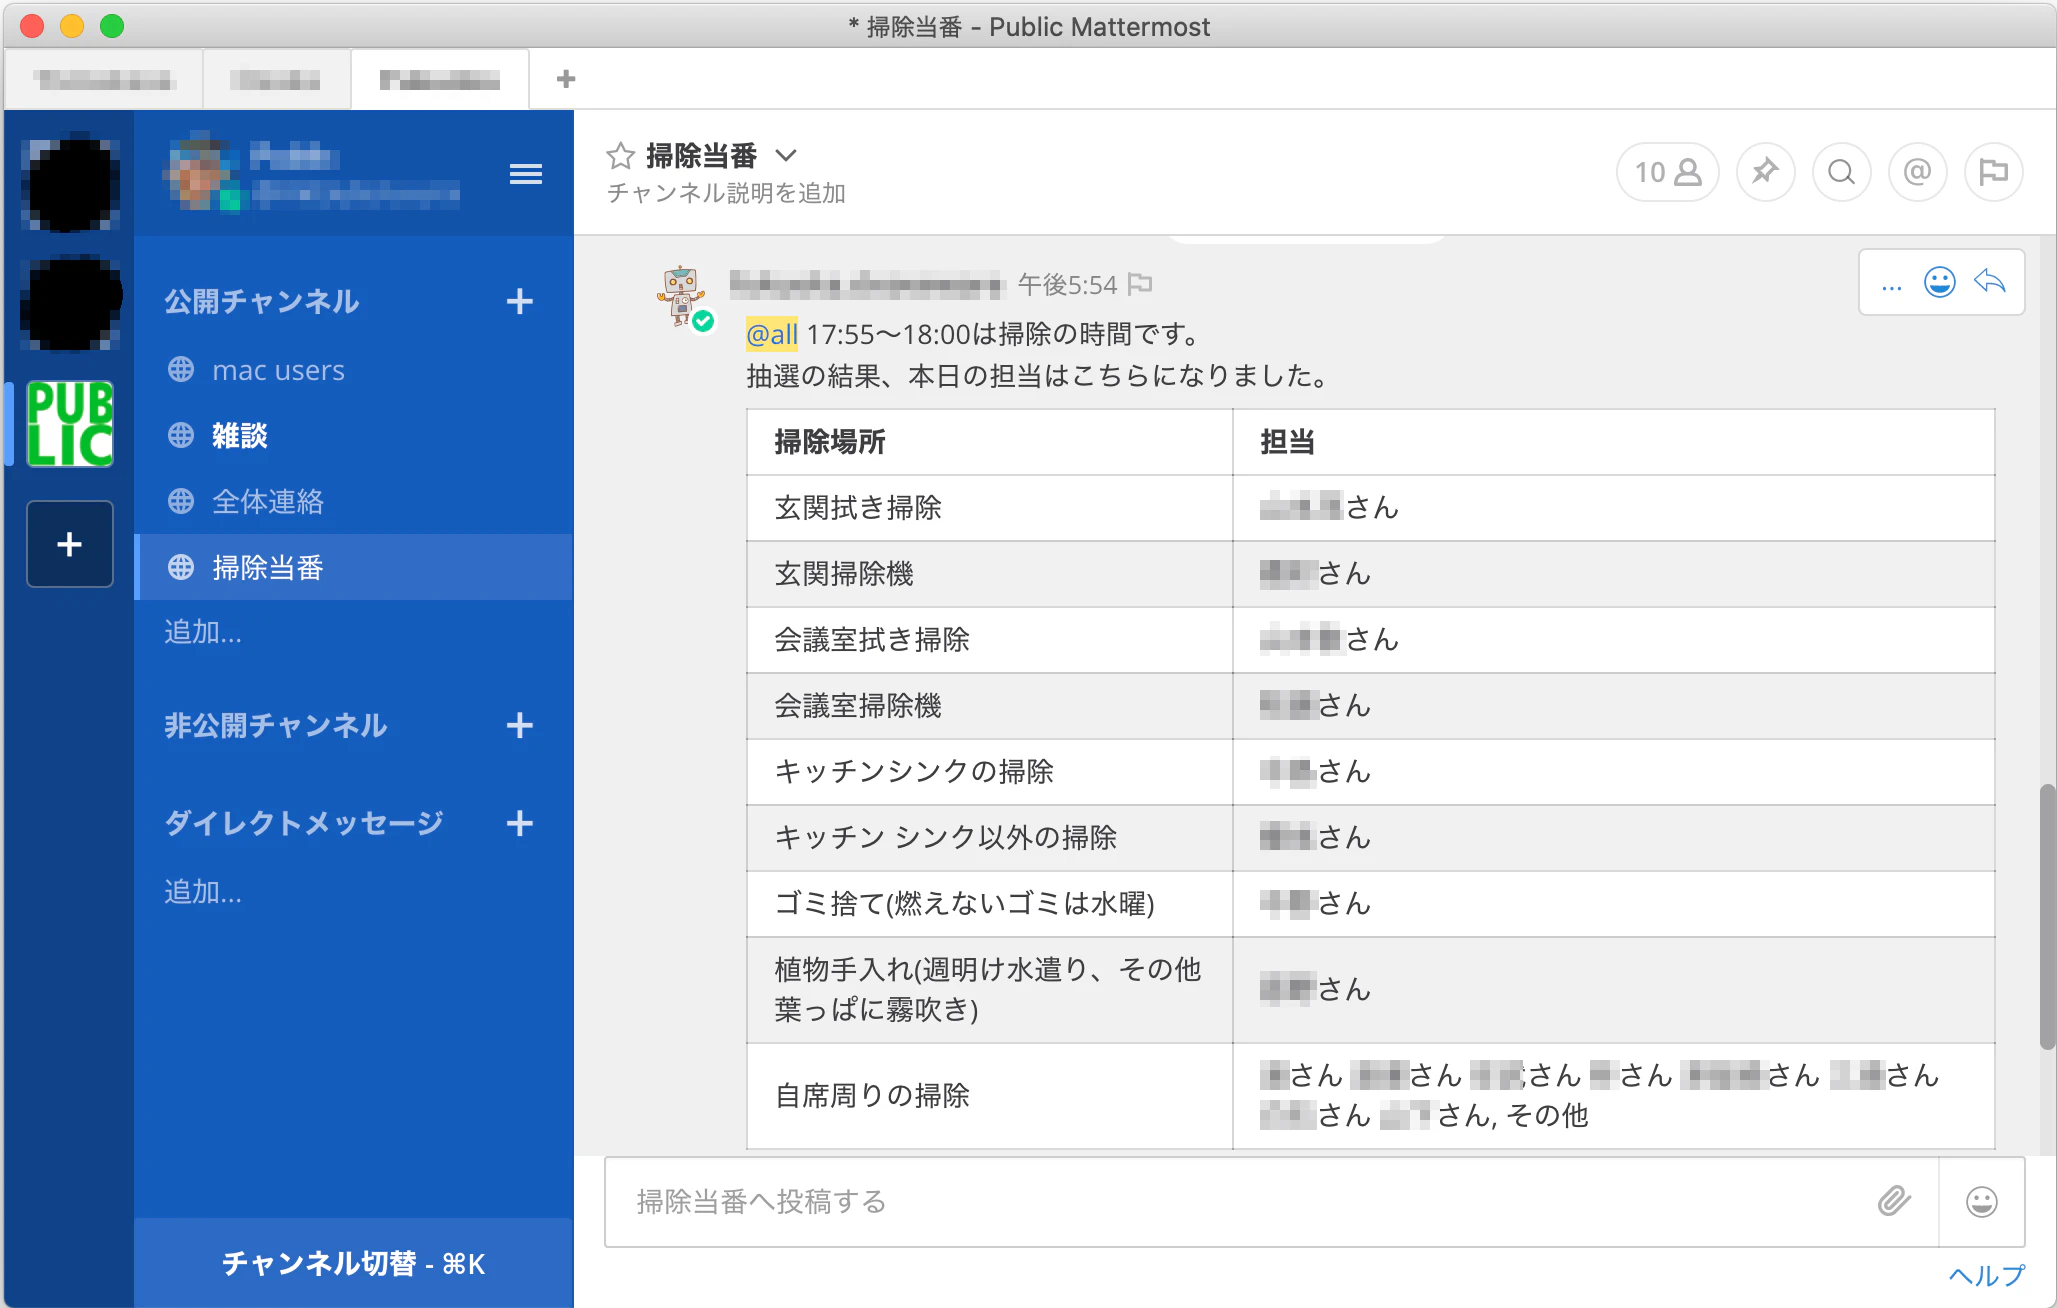Viewport: 2057px width, 1308px height.
Task: Reply to the bot's cleaning message
Action: [x=1990, y=283]
